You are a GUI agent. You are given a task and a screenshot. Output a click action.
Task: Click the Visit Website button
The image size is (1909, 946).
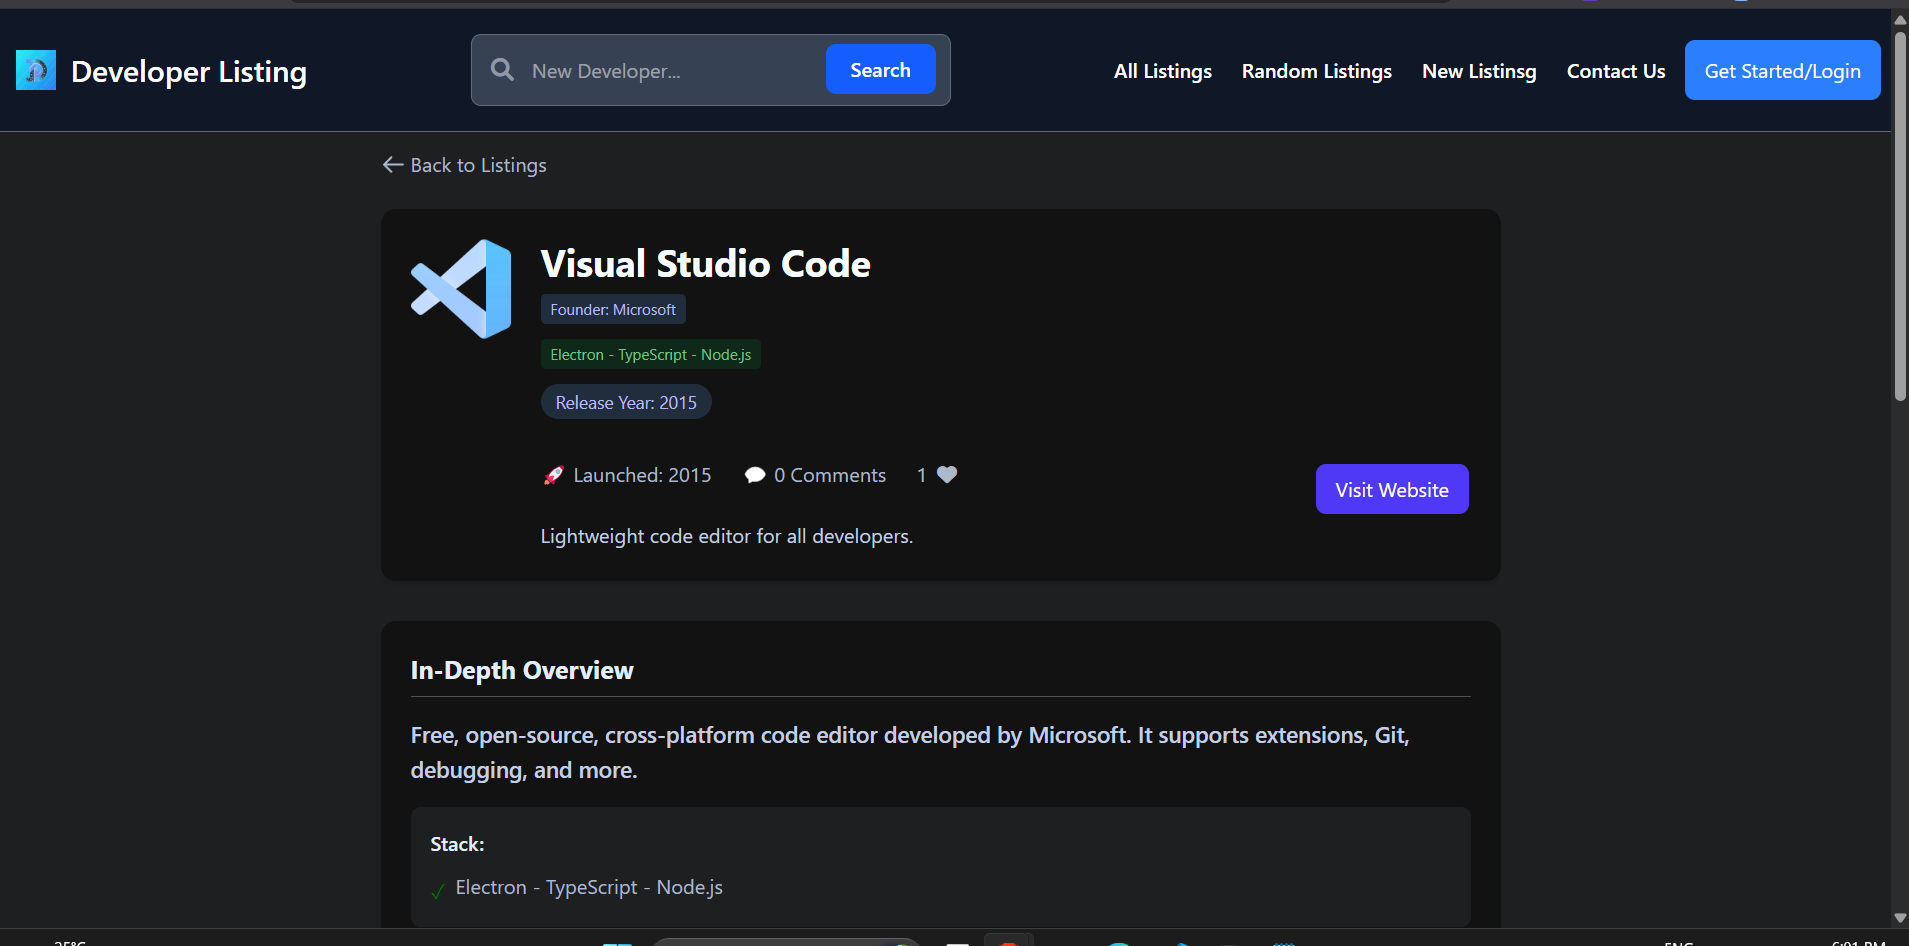pyautogui.click(x=1392, y=489)
